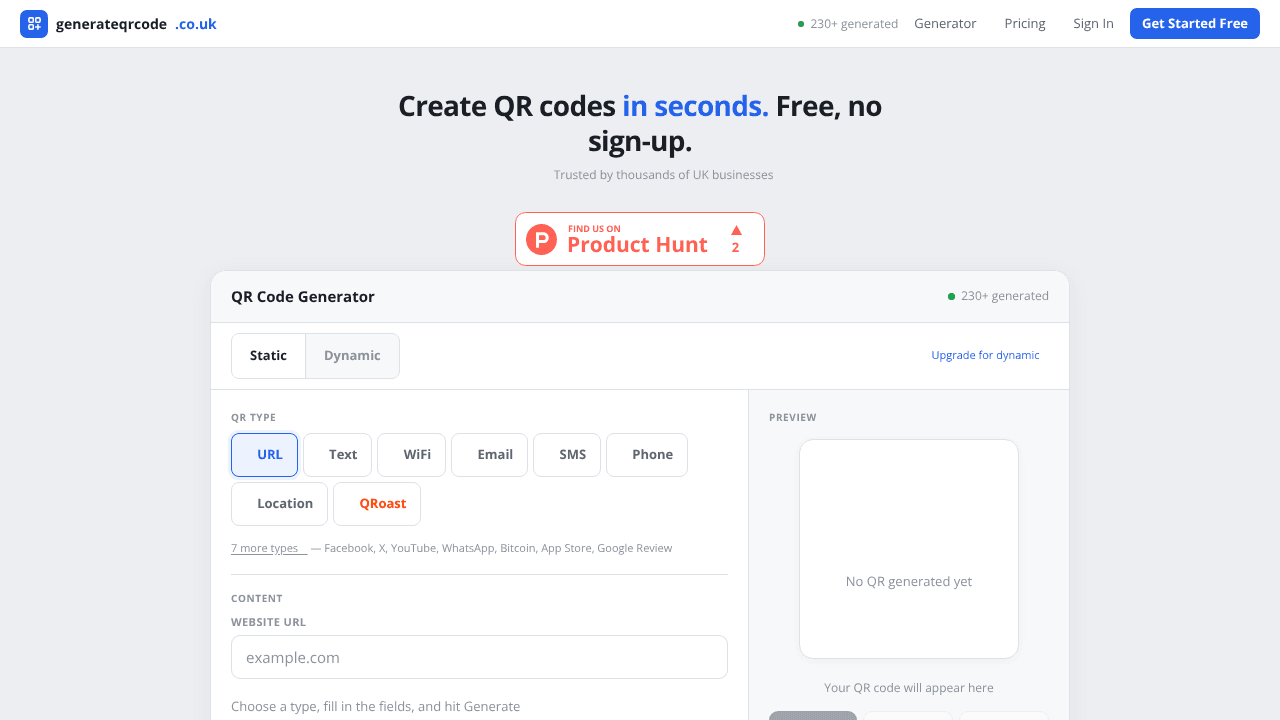Choose the Phone QR type
This screenshot has height=720, width=1280.
click(647, 455)
